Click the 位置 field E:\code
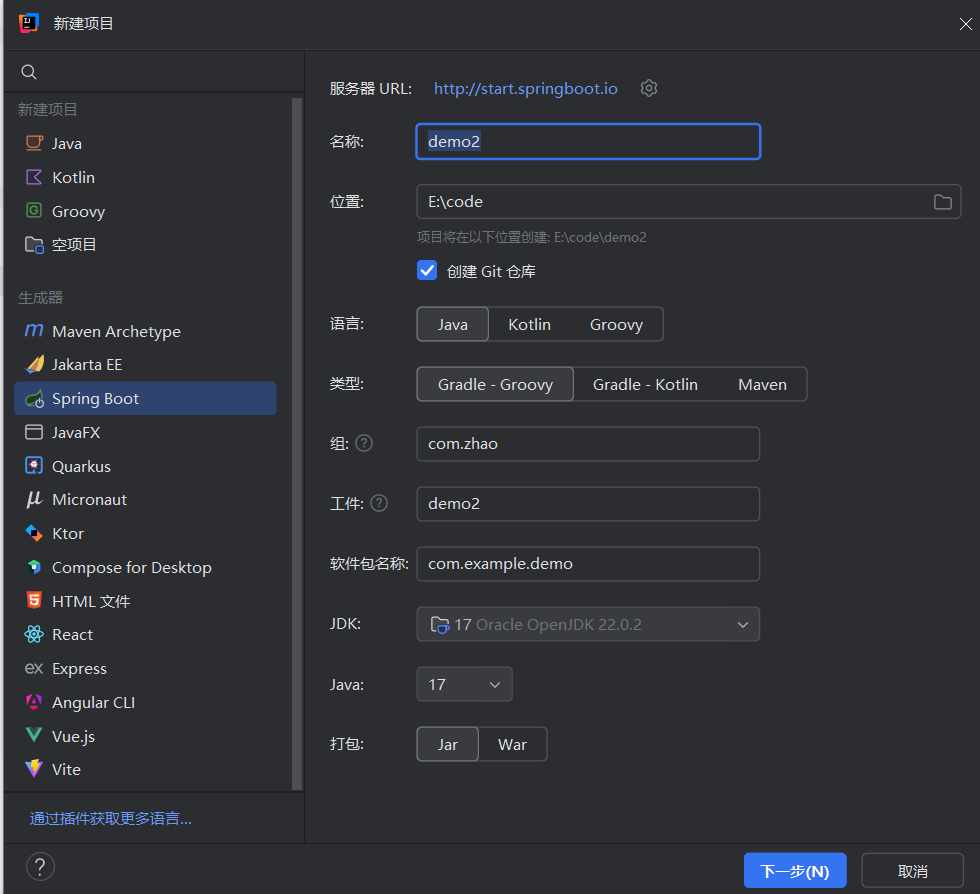 [688, 201]
